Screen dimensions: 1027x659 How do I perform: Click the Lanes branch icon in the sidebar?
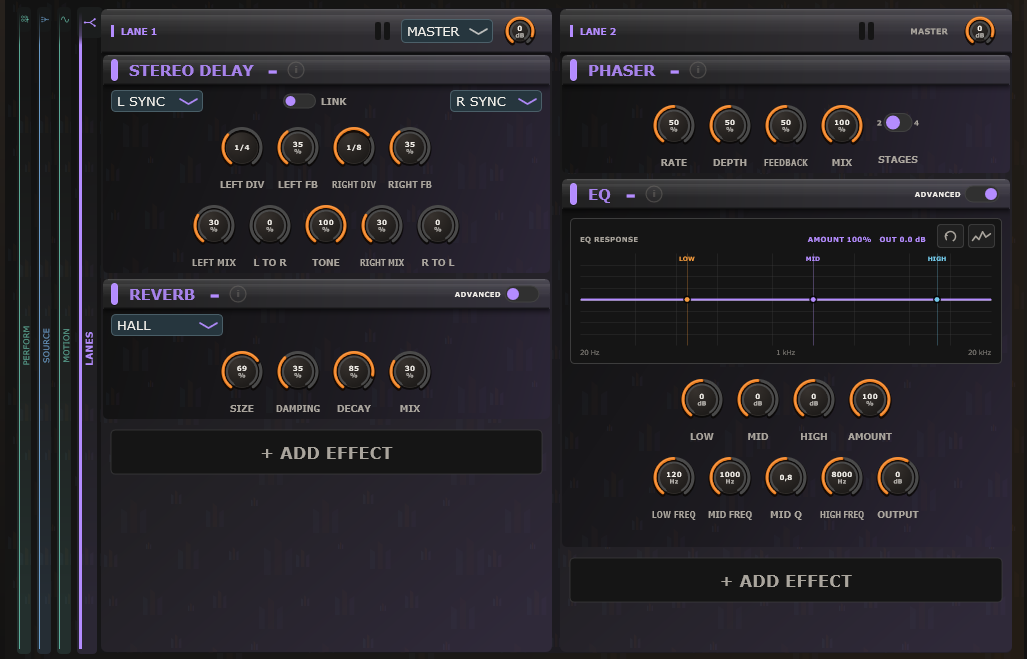(x=90, y=22)
